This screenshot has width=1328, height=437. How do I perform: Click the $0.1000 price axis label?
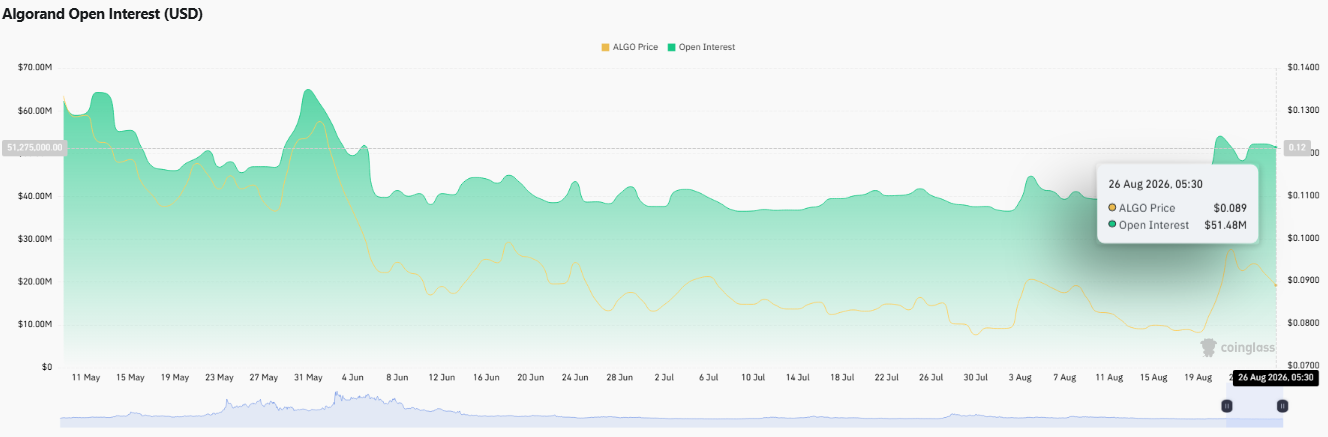coord(1304,239)
